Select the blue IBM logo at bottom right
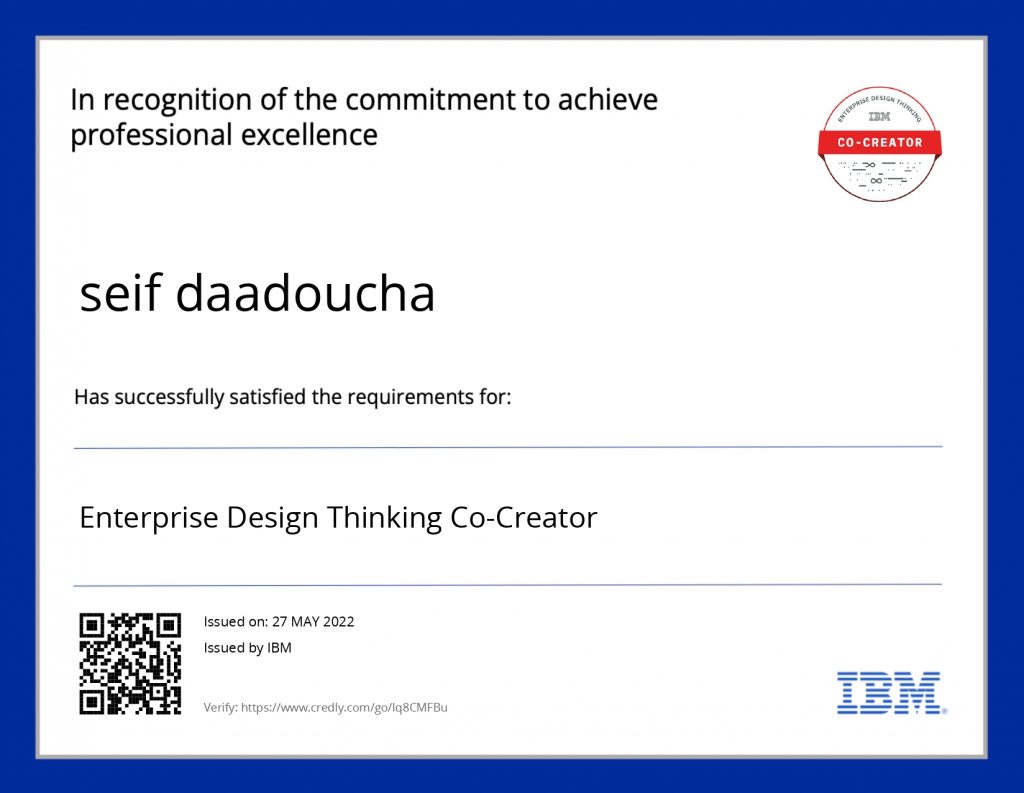 888,691
